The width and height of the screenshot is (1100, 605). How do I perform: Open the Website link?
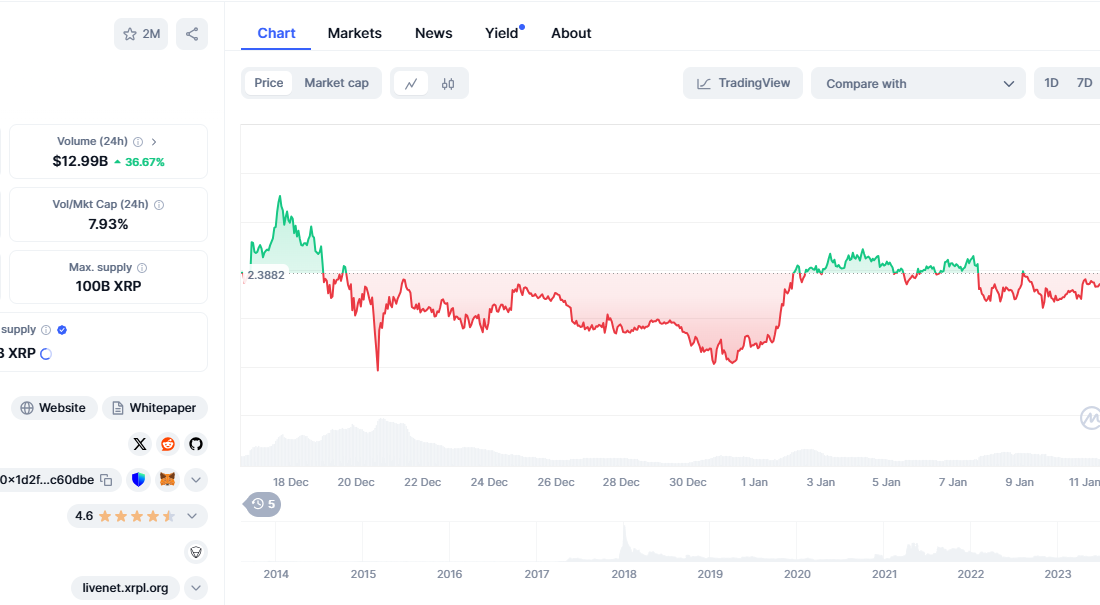click(54, 408)
